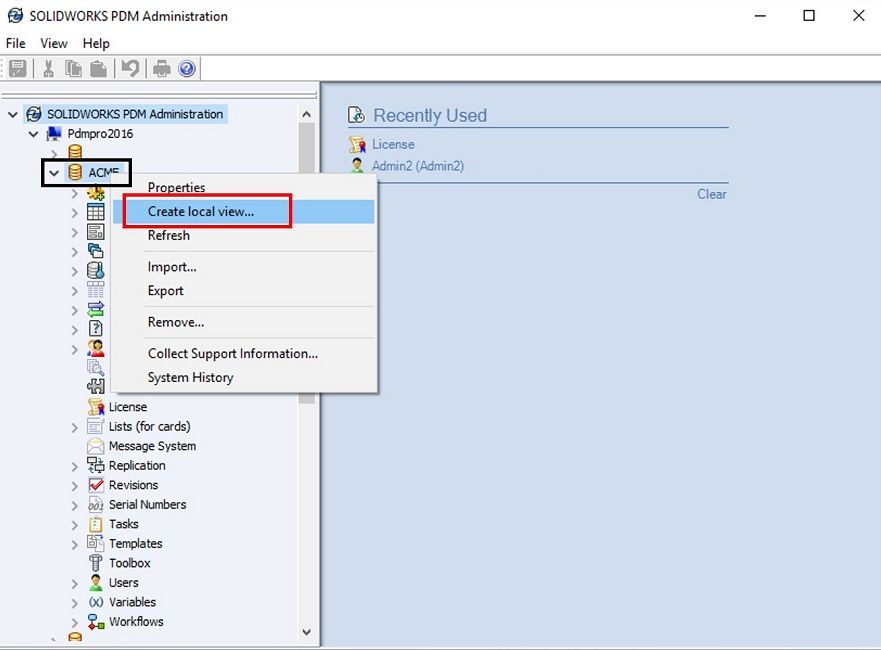Image resolution: width=881 pixels, height=650 pixels.
Task: Select Export in the context menu
Action: pyautogui.click(x=166, y=291)
